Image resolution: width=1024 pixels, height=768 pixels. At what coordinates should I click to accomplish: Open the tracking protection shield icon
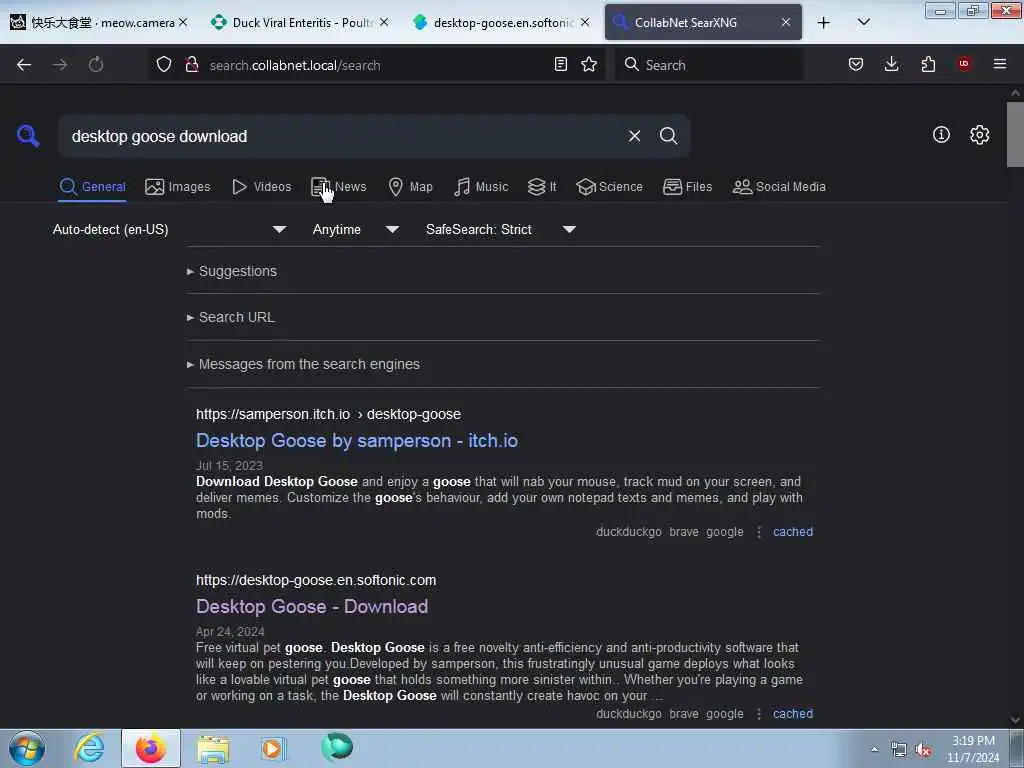click(164, 65)
